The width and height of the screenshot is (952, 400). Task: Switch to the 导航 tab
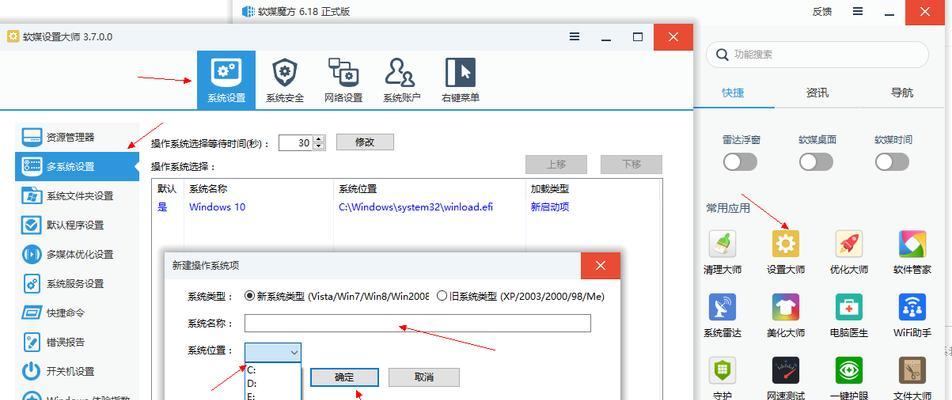[x=902, y=93]
